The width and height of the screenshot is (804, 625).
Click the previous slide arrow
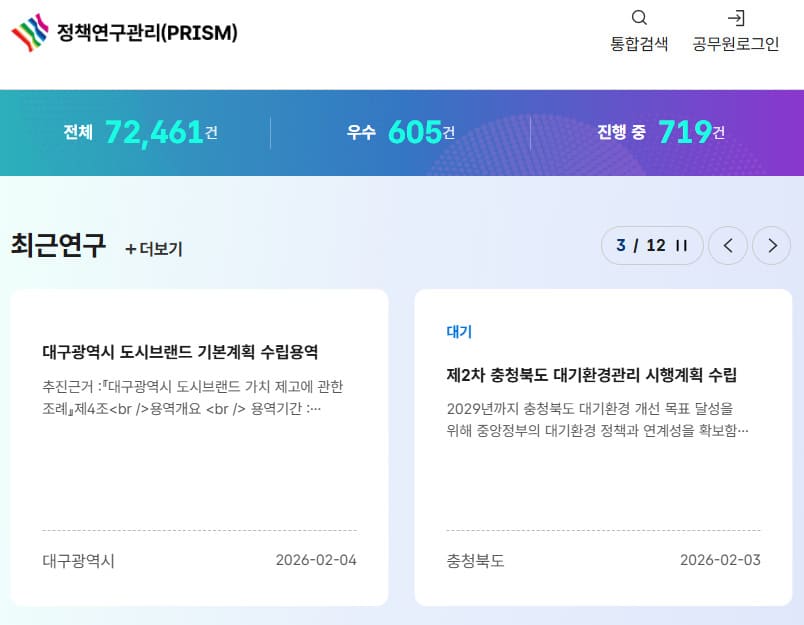pyautogui.click(x=728, y=245)
